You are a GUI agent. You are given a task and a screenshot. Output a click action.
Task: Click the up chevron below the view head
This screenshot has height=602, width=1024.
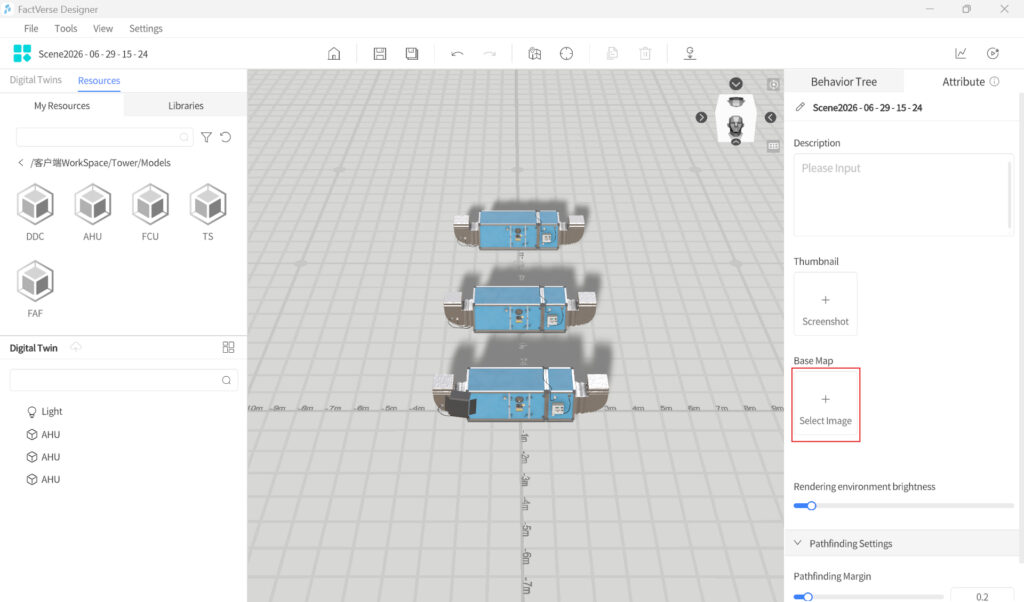click(x=736, y=142)
